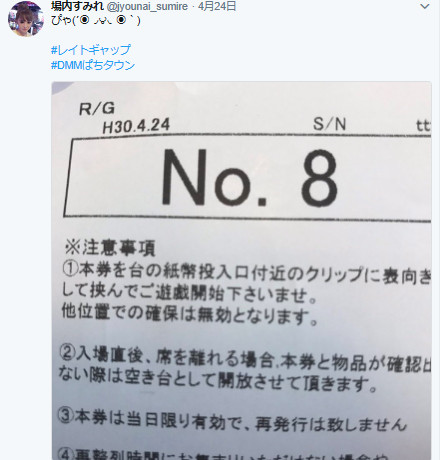Click the R/G label on the ticket

[97, 109]
